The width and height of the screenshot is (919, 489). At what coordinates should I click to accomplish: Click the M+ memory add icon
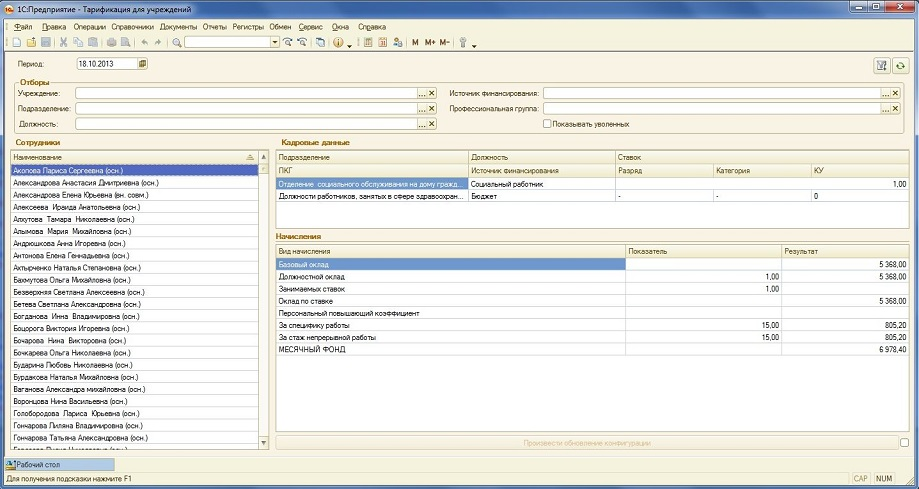coord(430,42)
